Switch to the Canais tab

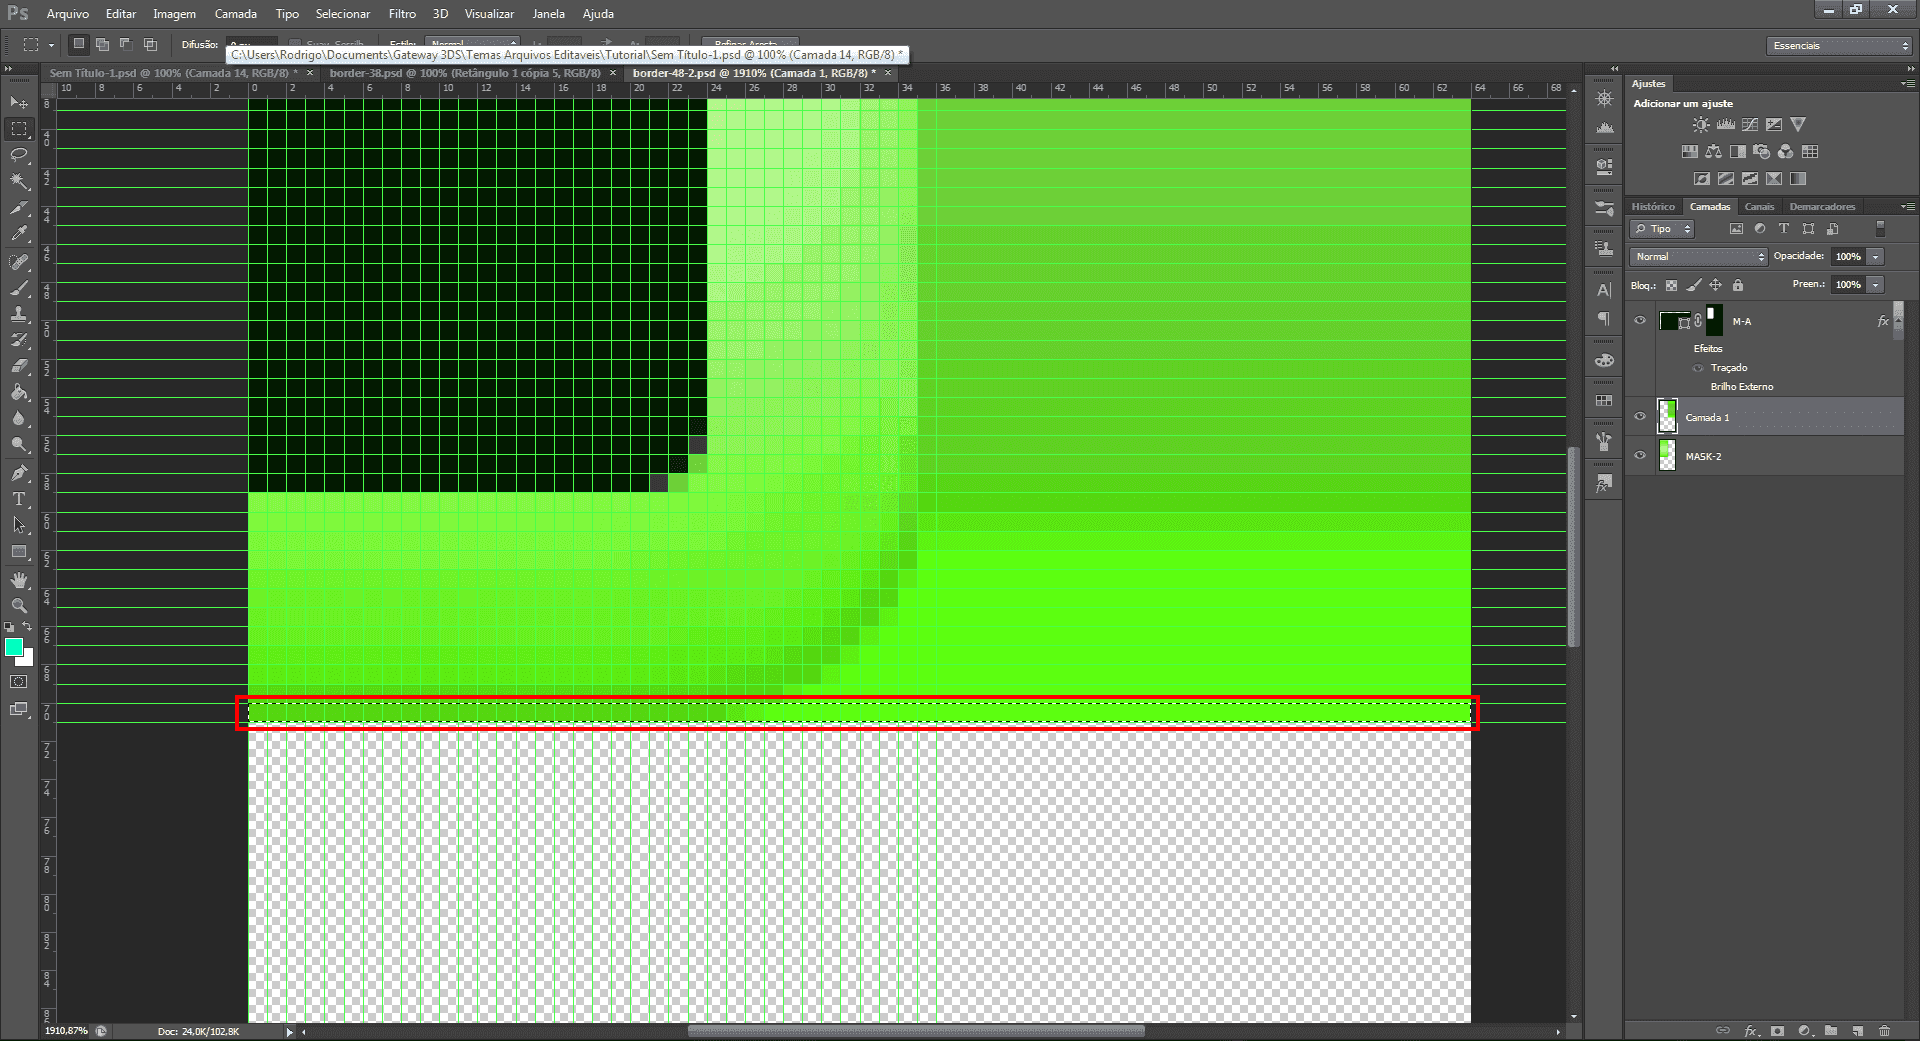click(1759, 207)
